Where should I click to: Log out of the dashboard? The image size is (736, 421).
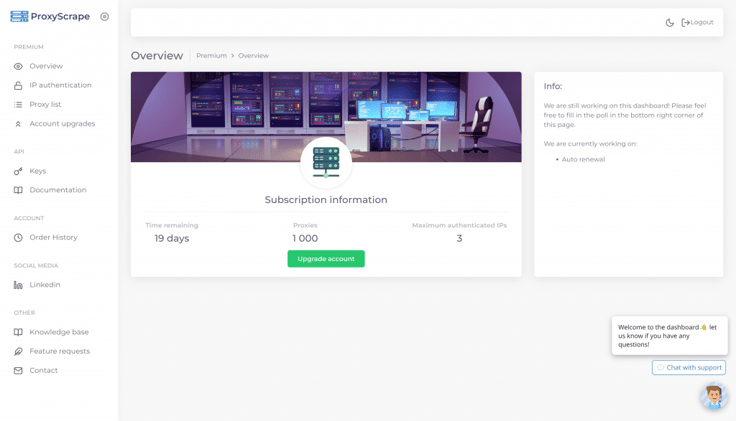698,22
